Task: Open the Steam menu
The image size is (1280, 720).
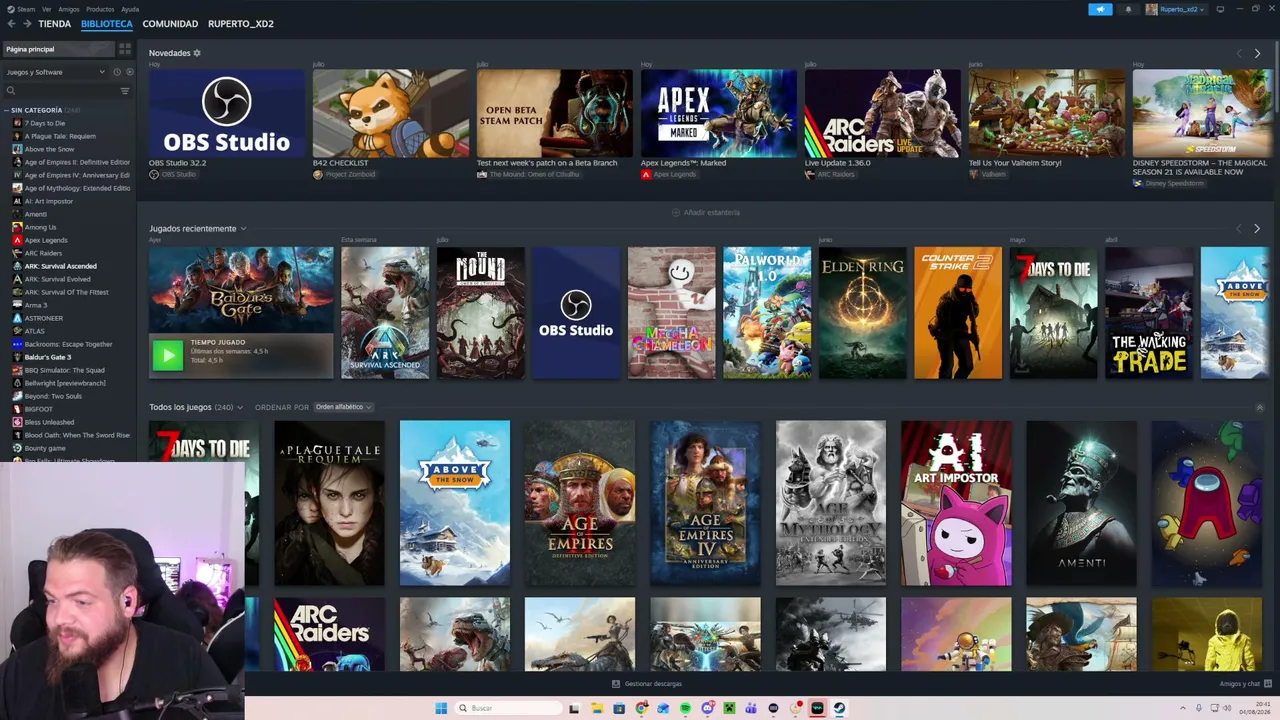Action: coord(26,9)
